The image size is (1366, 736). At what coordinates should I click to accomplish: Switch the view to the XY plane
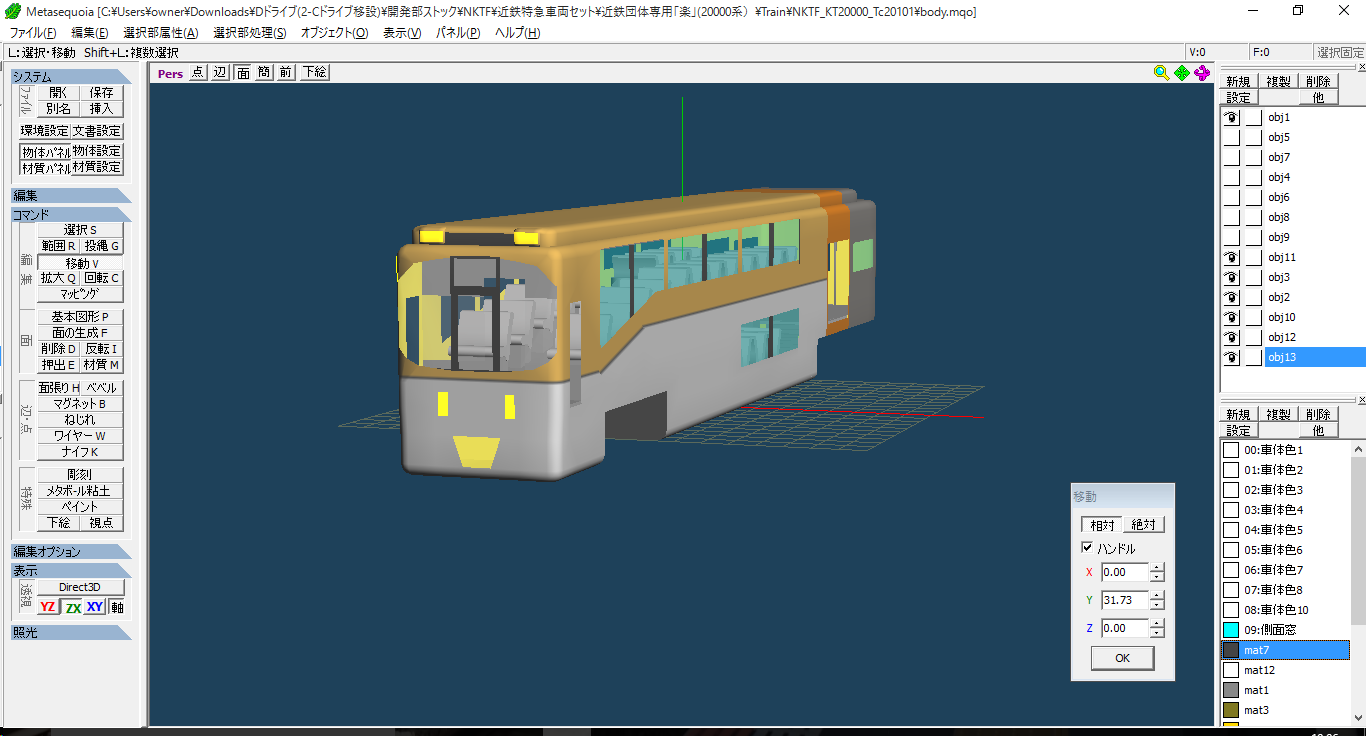click(x=95, y=607)
